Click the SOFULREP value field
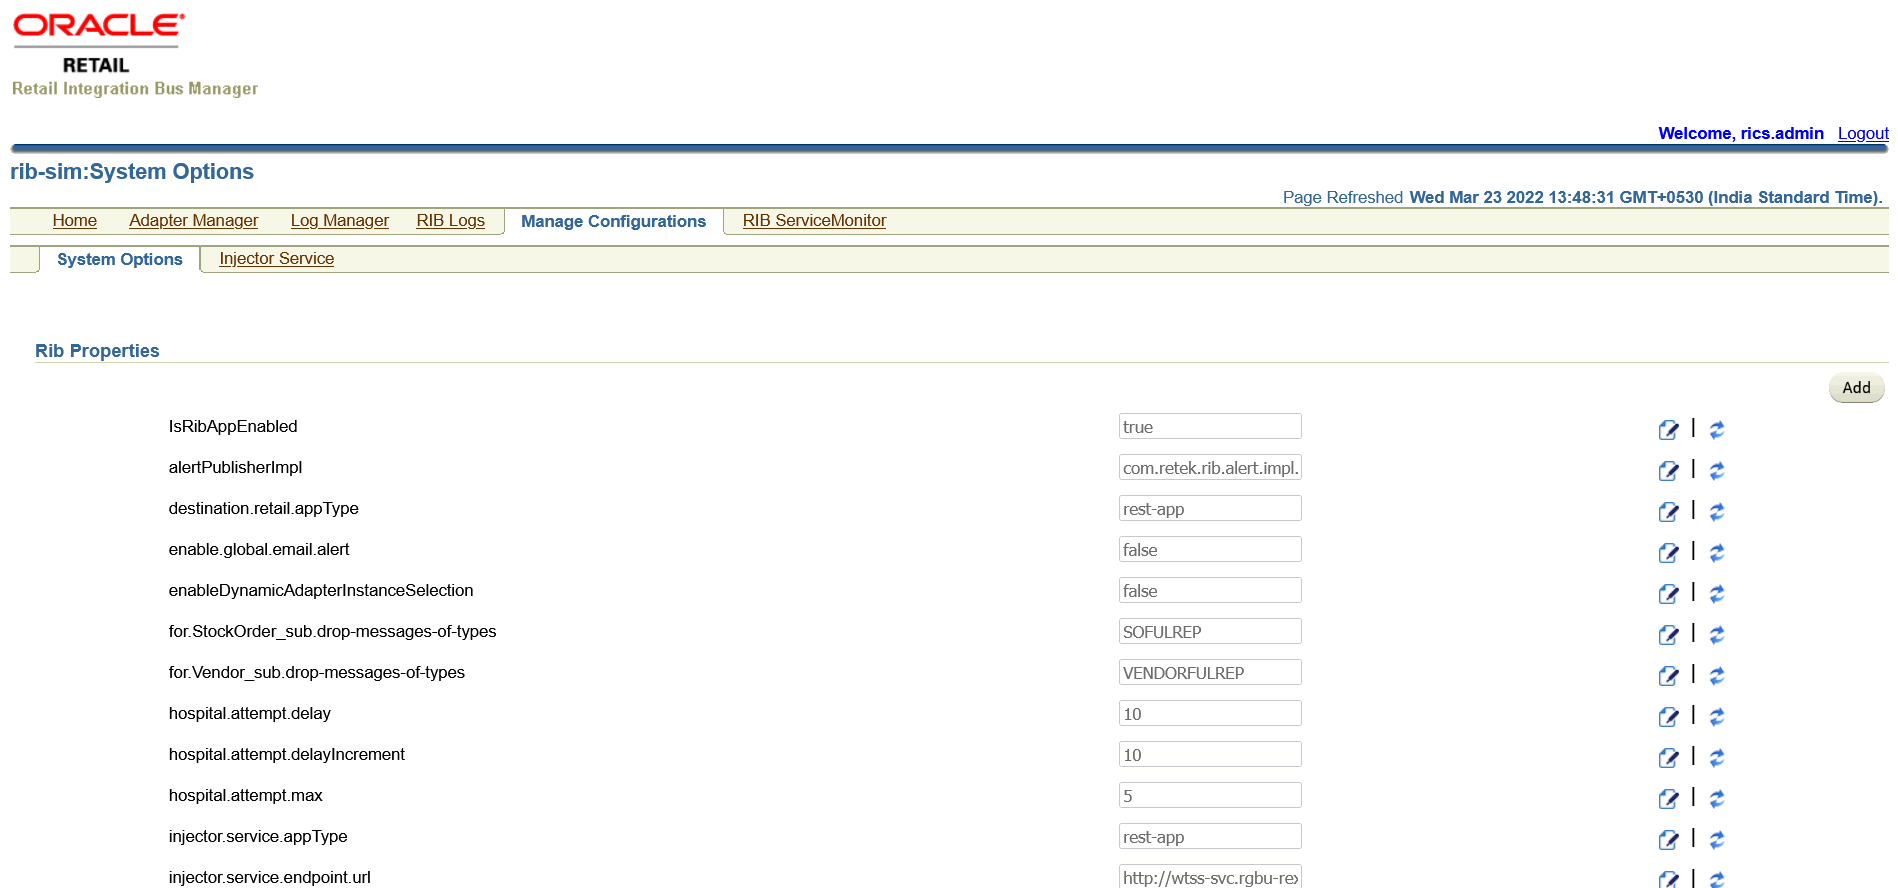This screenshot has height=888, width=1898. tap(1210, 632)
